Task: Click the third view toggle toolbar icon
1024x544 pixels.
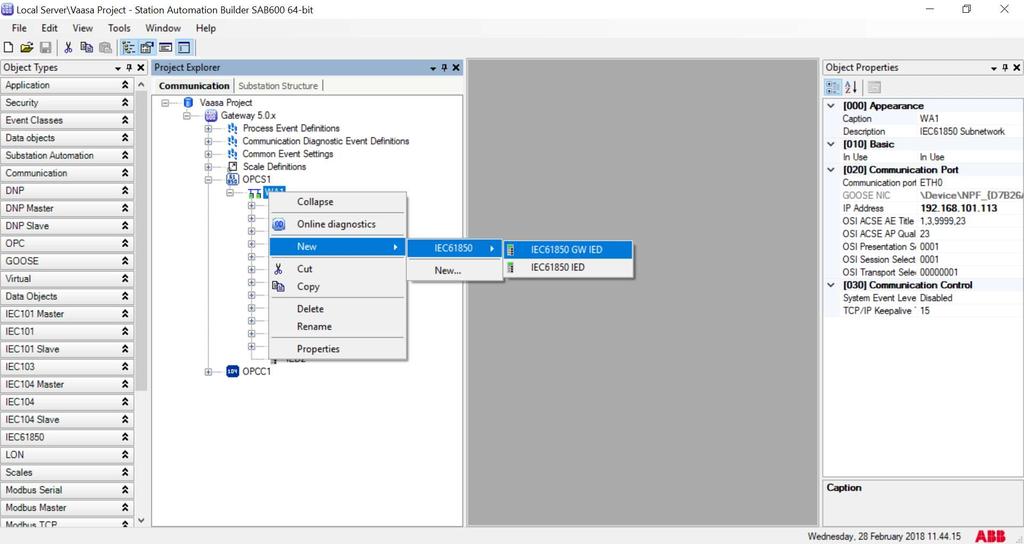Action: 165,48
